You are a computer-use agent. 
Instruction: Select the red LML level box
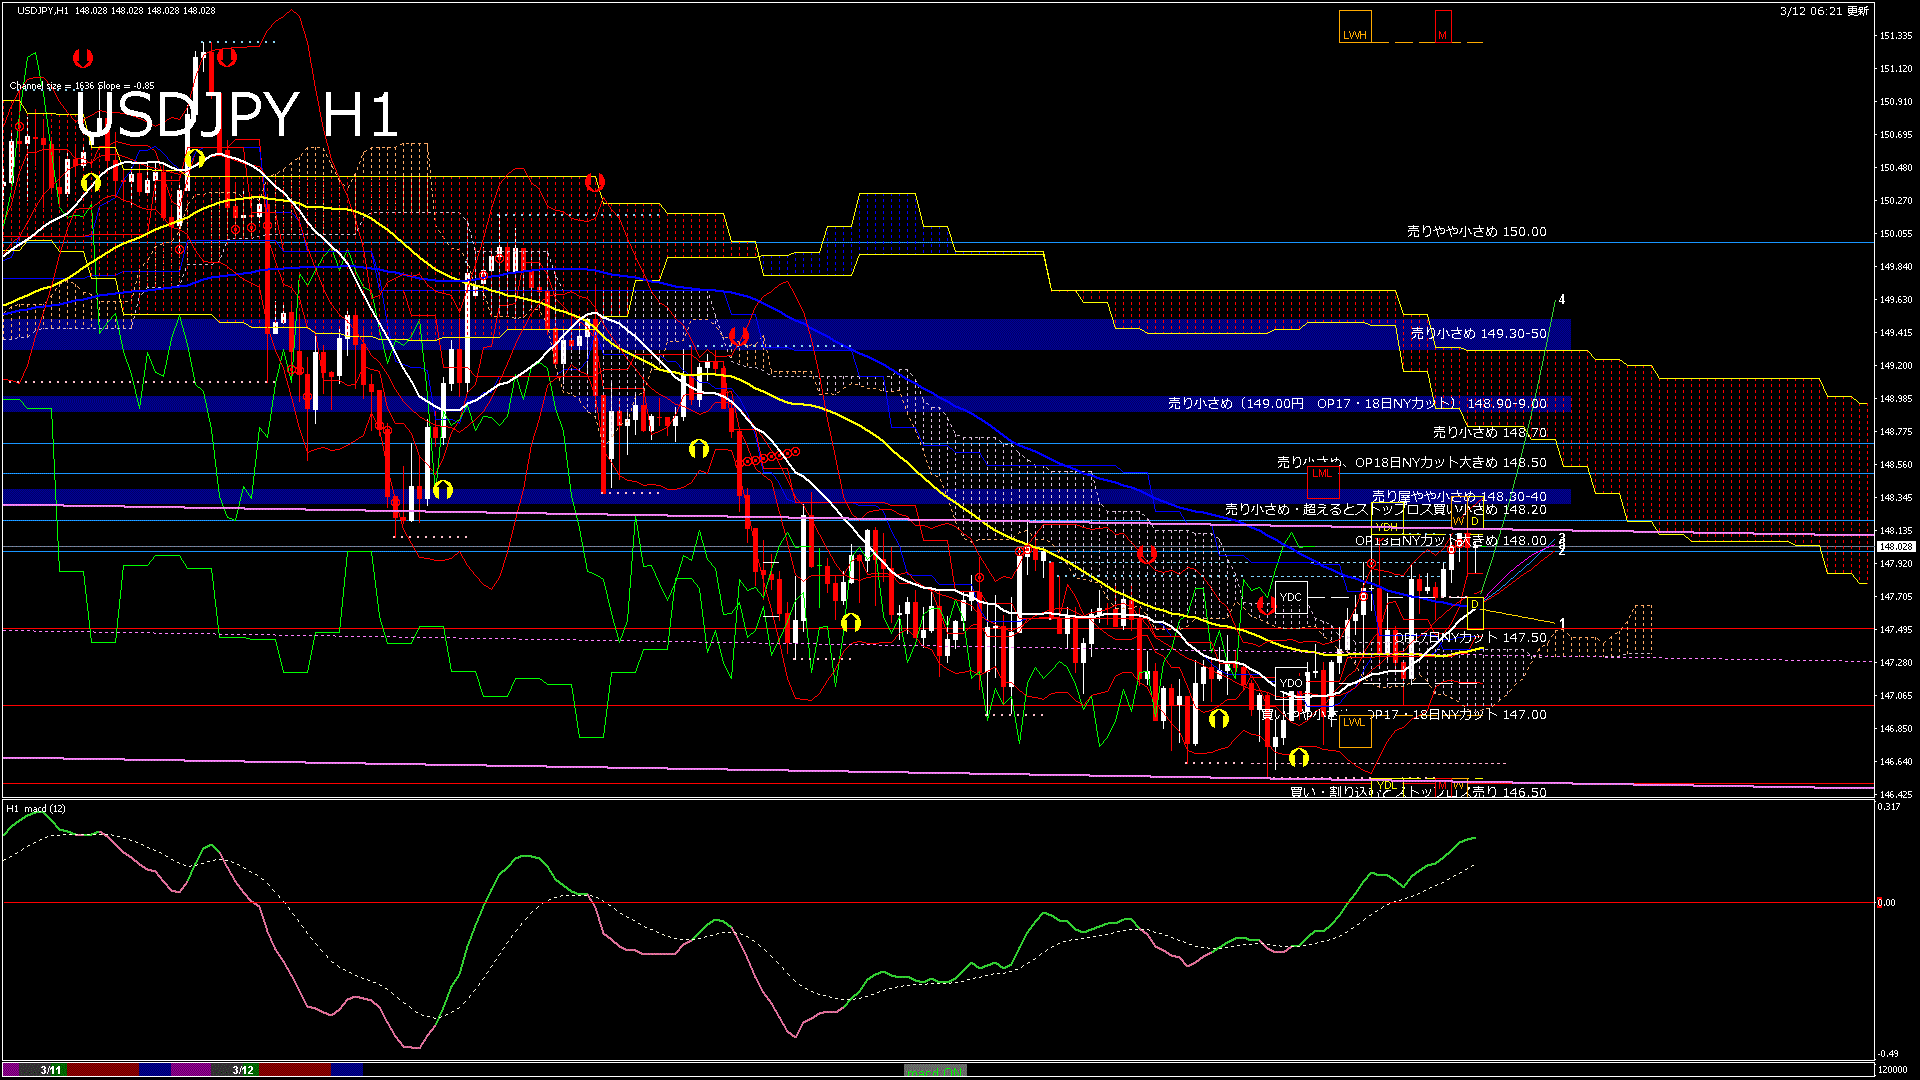1322,481
